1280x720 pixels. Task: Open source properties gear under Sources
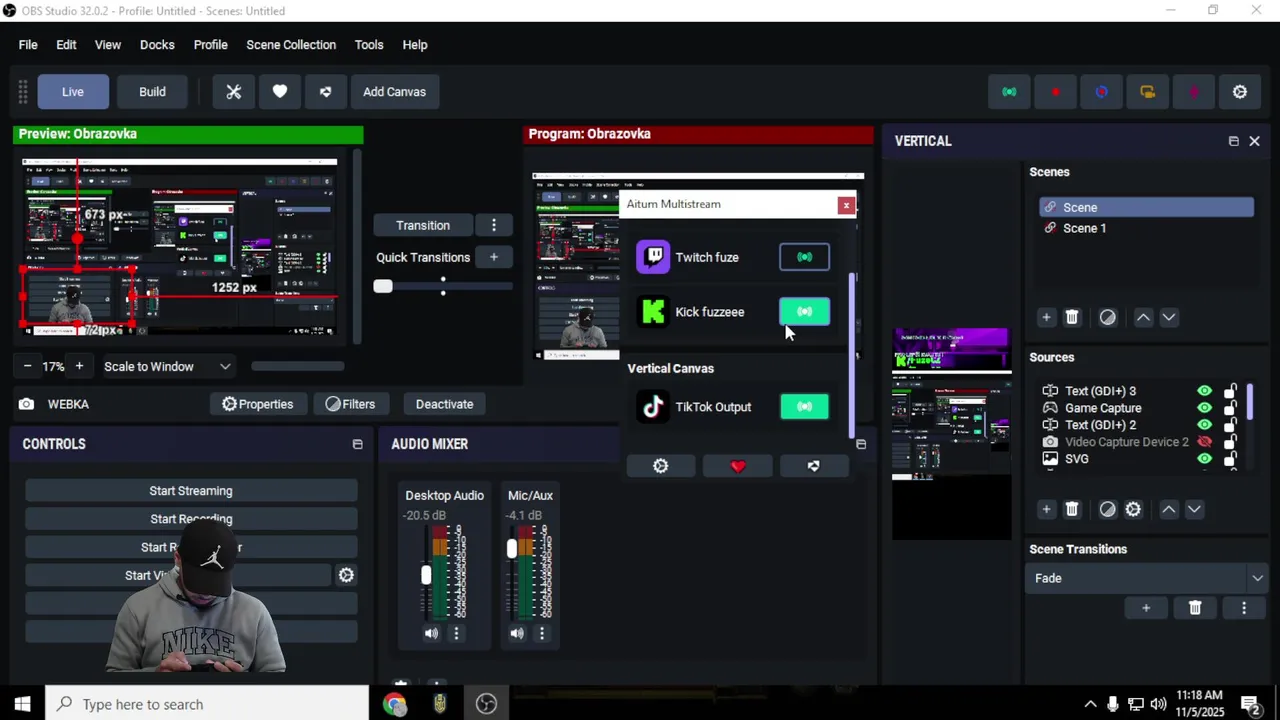1133,509
